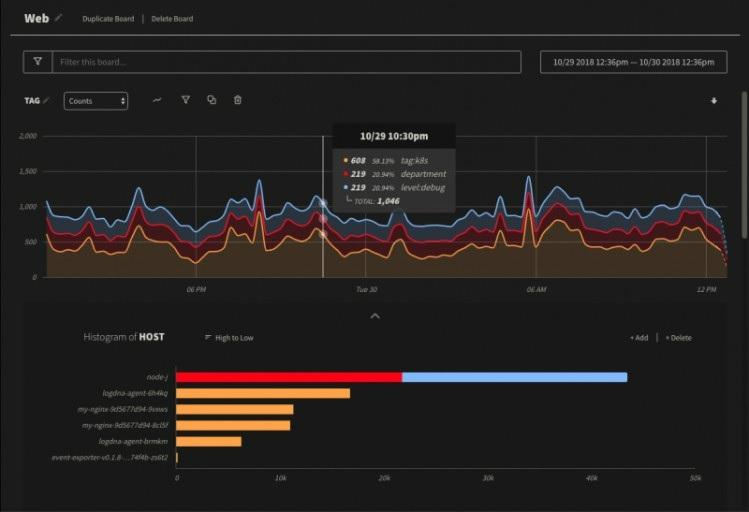The height and width of the screenshot is (512, 749).
Task: Click the line chart style icon
Action: pyautogui.click(x=157, y=100)
